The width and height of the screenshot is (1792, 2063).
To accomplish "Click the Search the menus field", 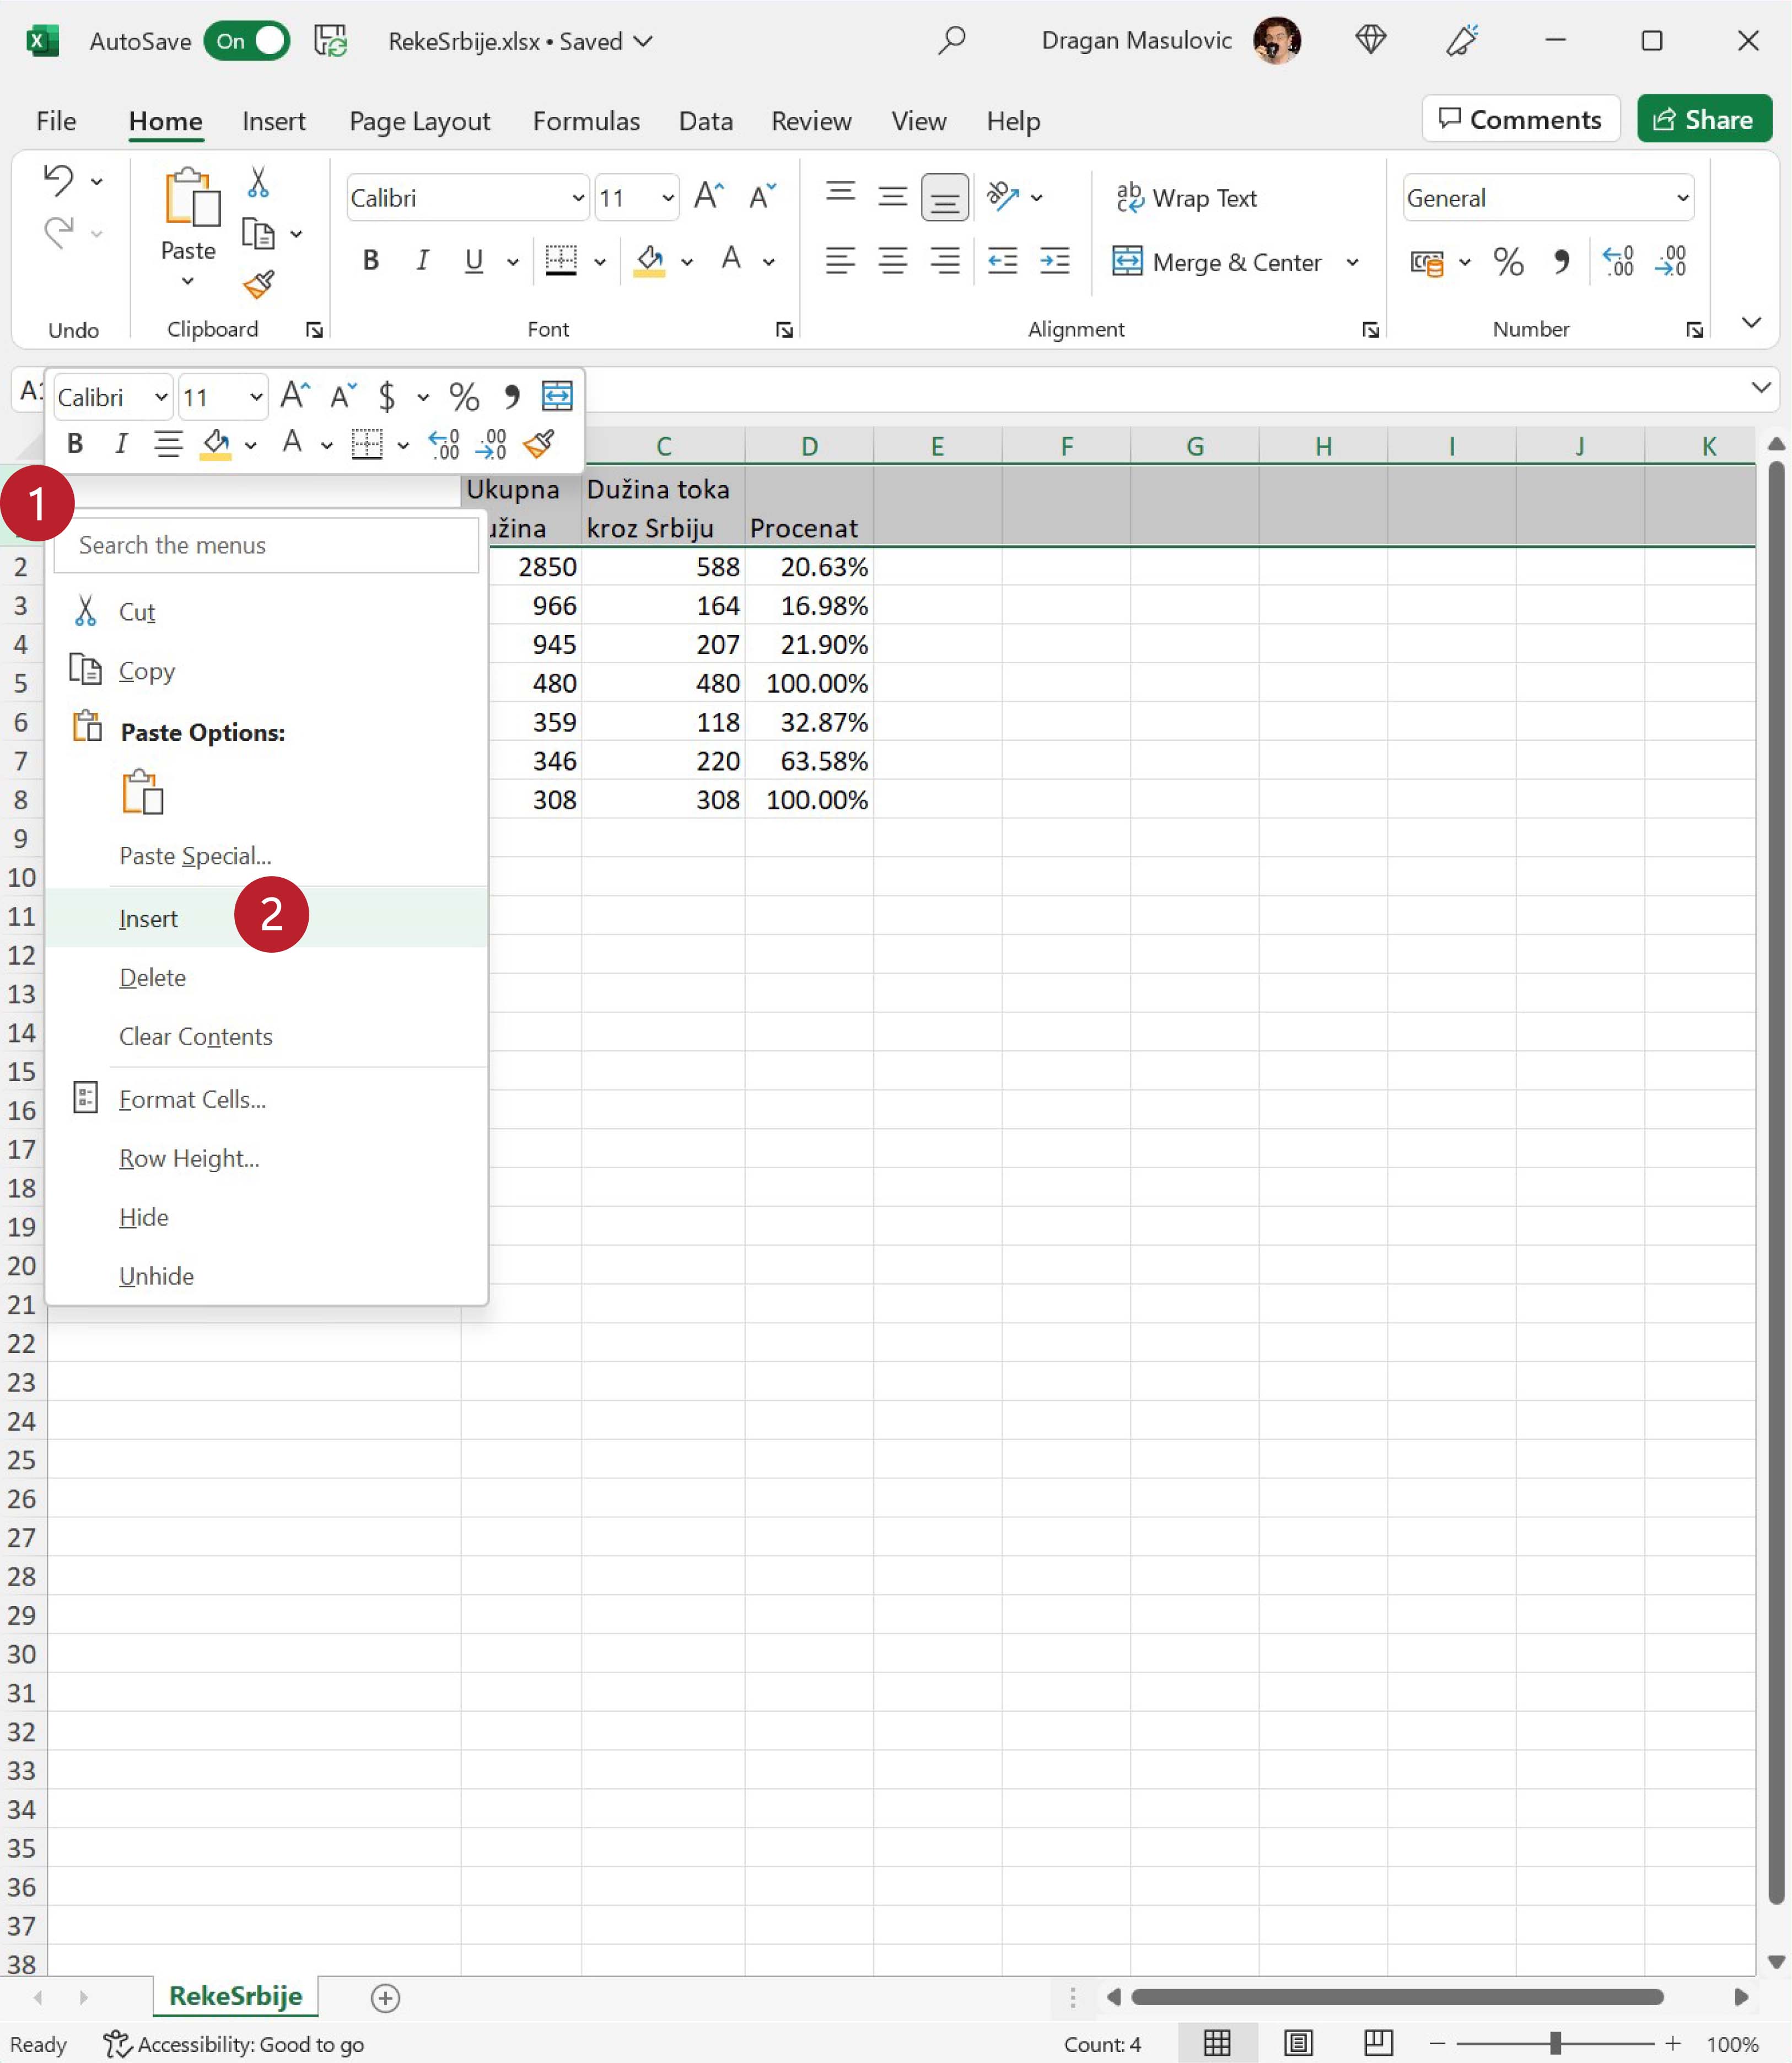I will [x=266, y=545].
